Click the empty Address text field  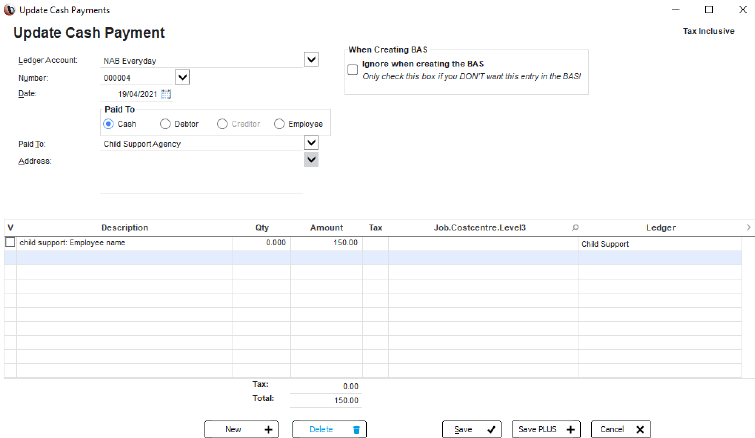(x=201, y=173)
